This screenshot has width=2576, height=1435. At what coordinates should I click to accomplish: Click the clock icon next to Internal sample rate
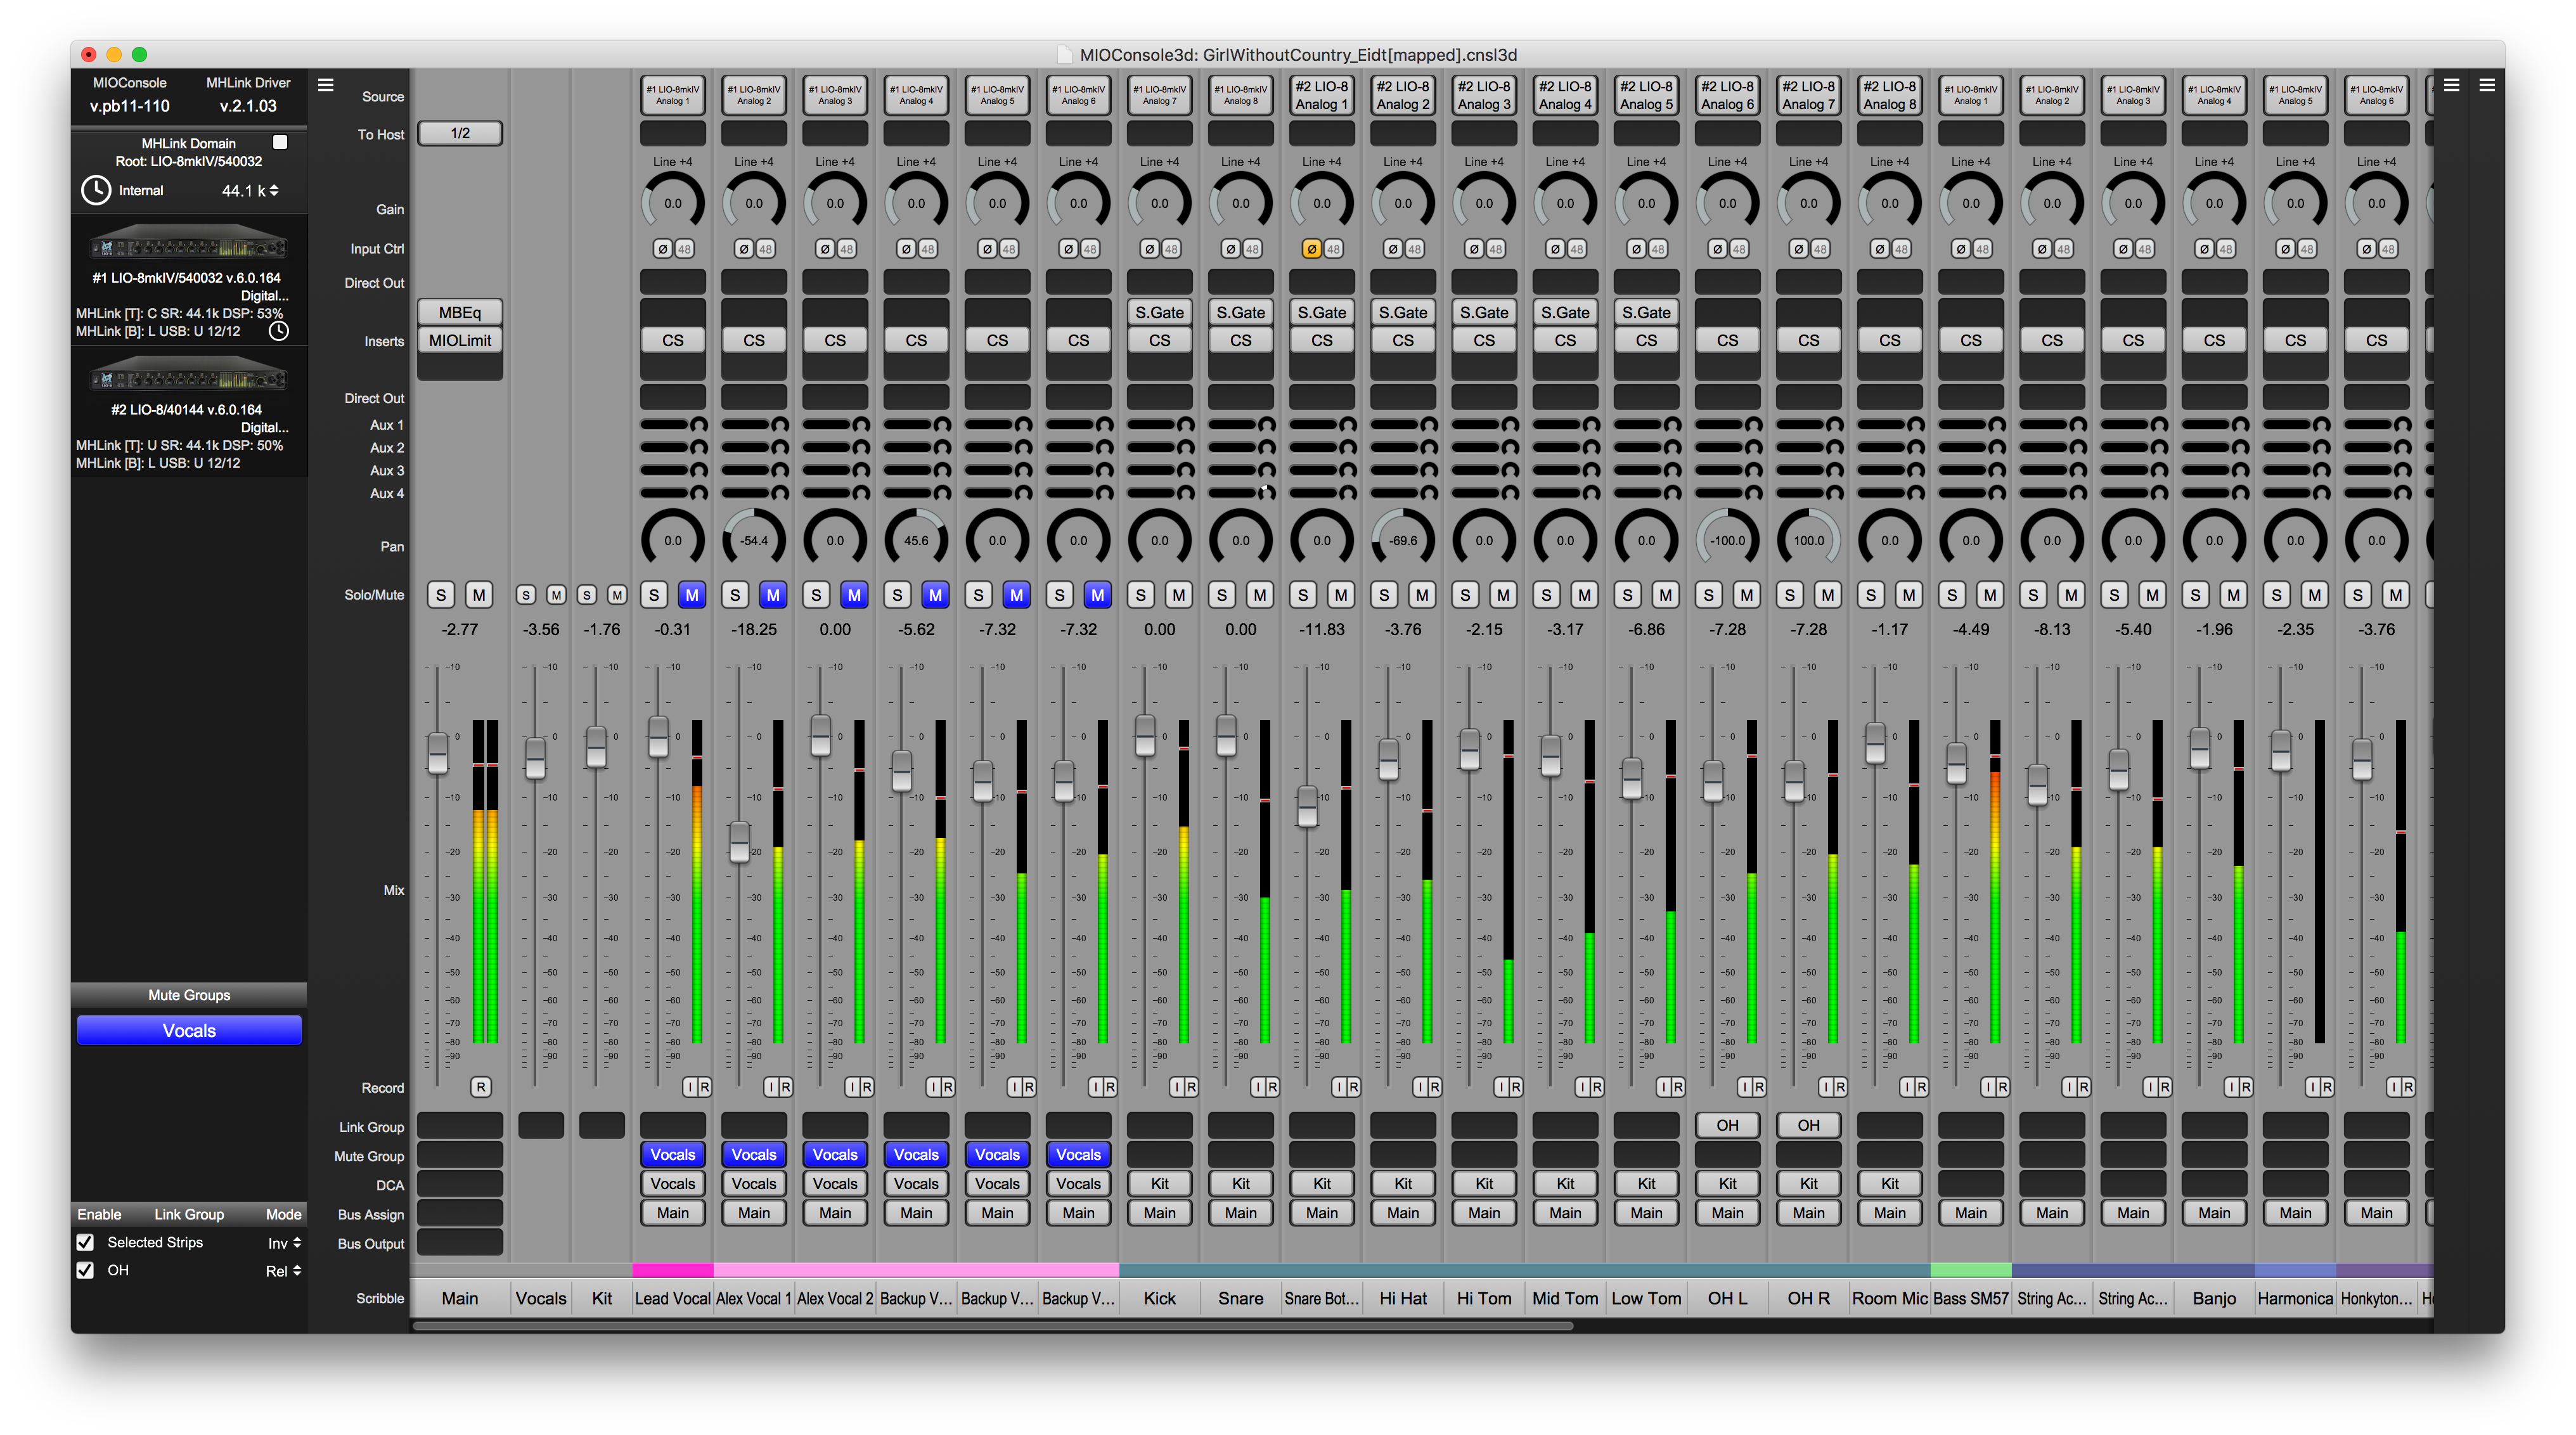tap(96, 190)
